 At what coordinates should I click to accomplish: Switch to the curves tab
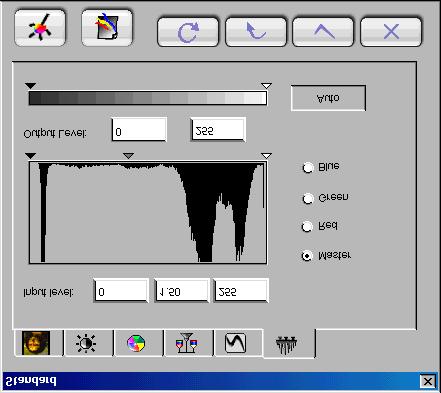click(236, 343)
